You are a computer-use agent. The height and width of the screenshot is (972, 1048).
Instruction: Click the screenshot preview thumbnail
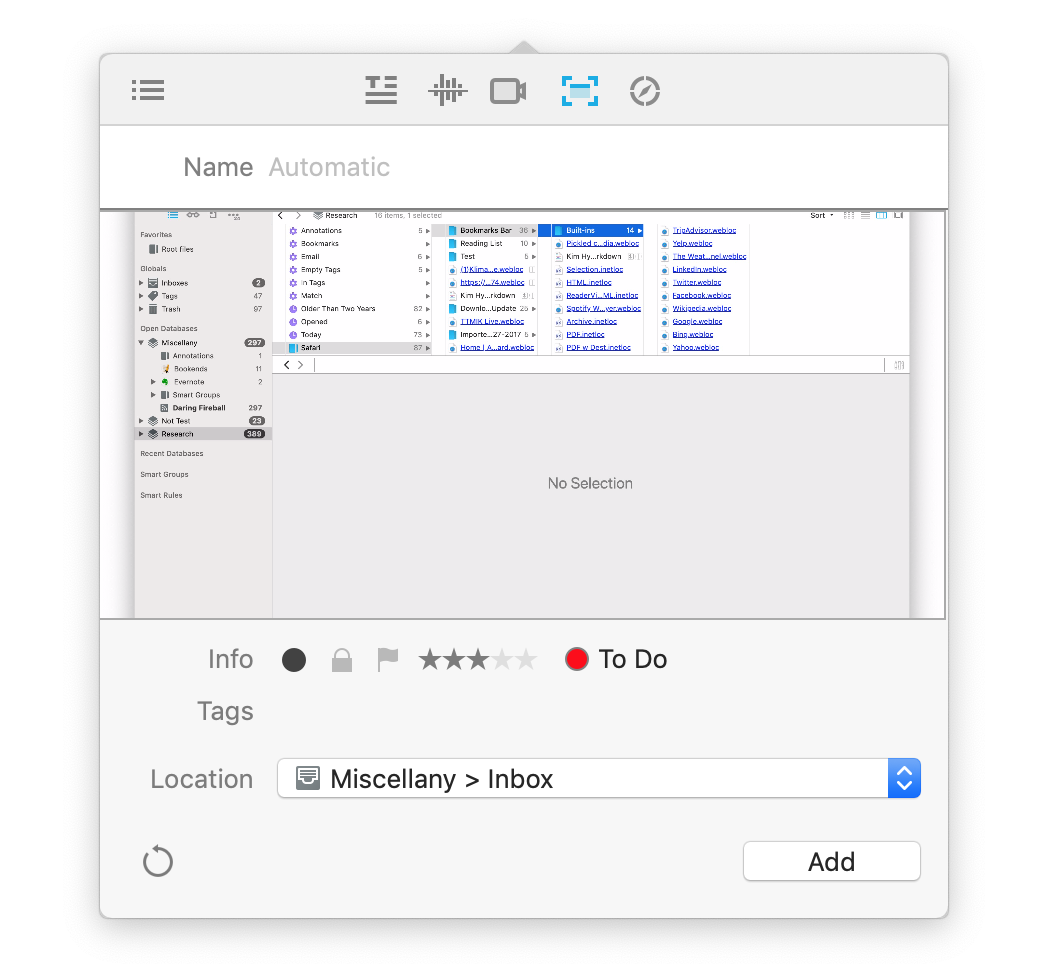[522, 415]
